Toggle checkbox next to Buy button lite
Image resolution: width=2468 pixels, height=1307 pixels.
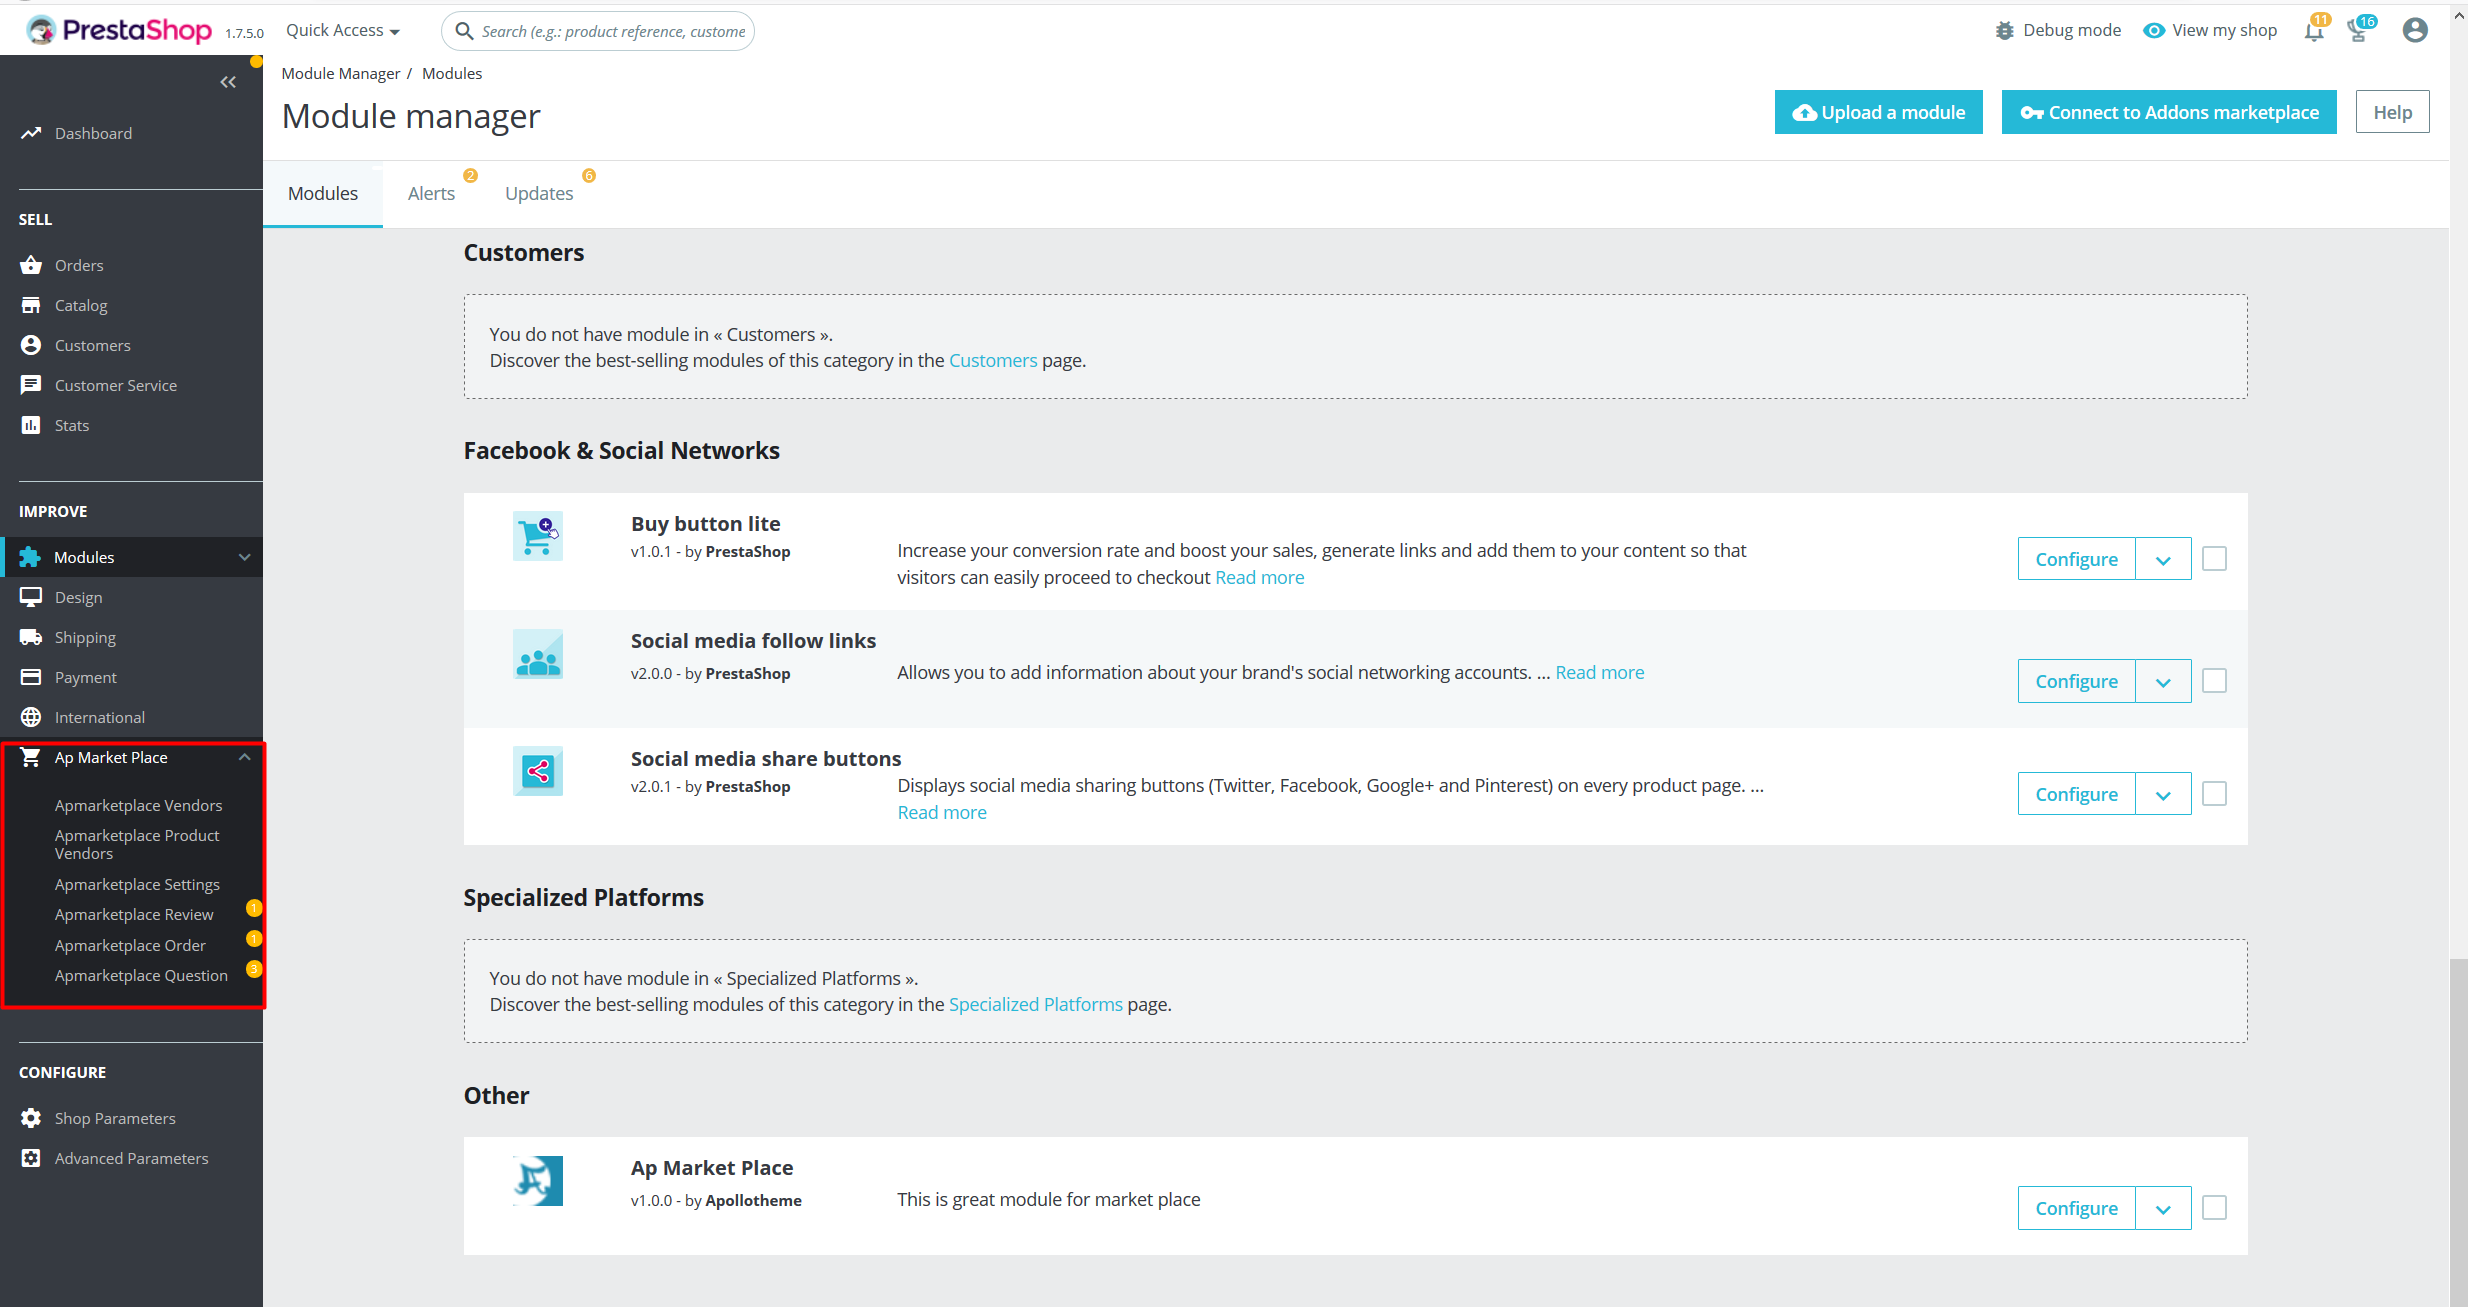click(2215, 558)
